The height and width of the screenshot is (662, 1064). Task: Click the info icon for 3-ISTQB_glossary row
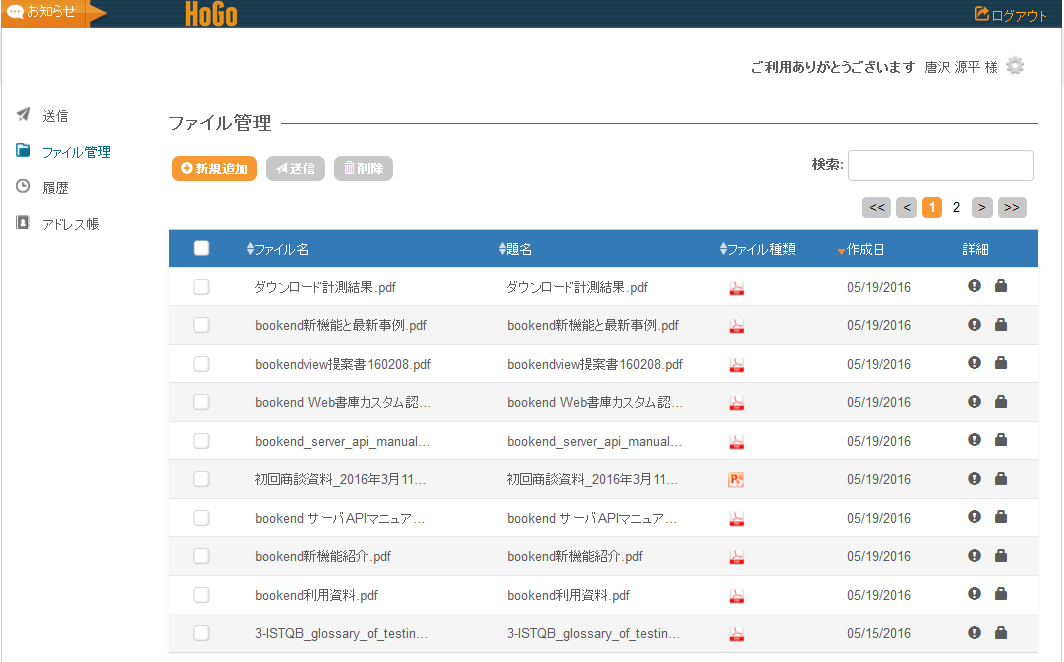click(x=975, y=632)
